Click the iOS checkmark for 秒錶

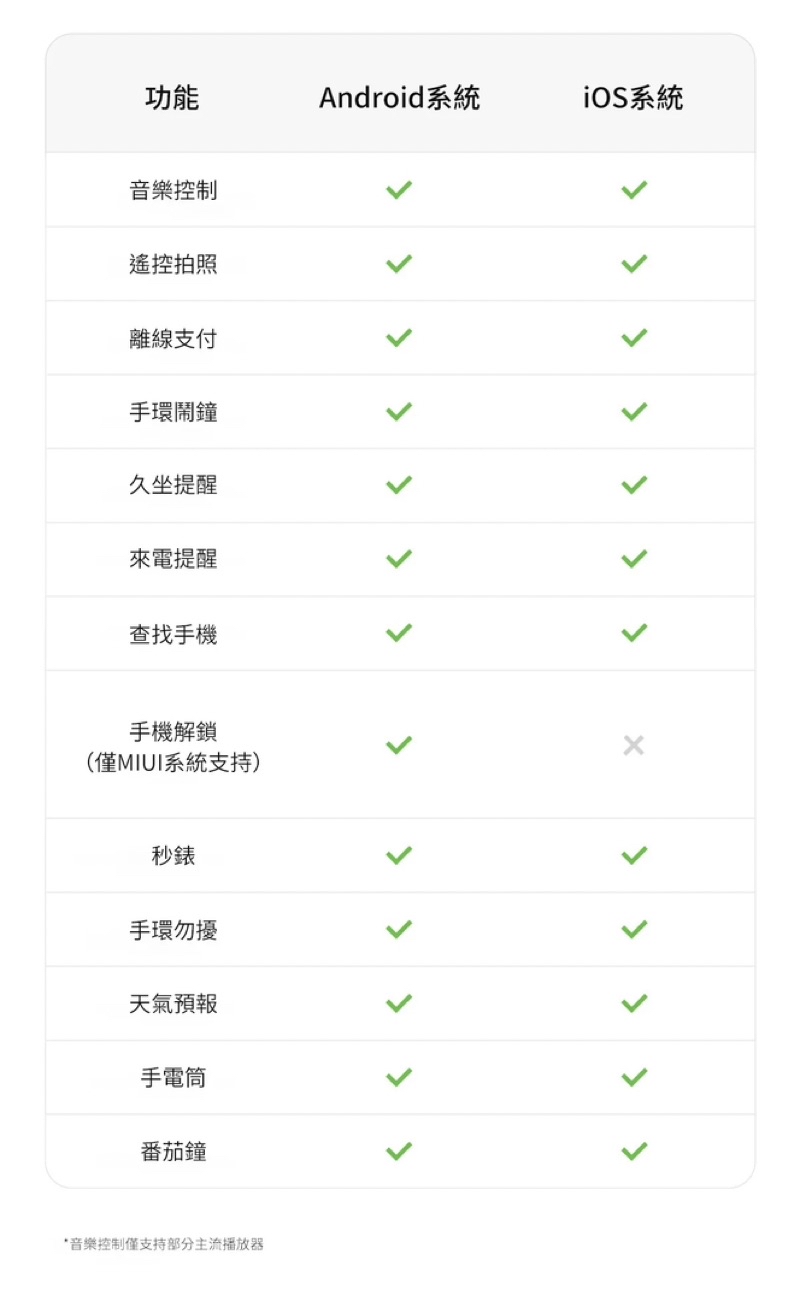(634, 856)
